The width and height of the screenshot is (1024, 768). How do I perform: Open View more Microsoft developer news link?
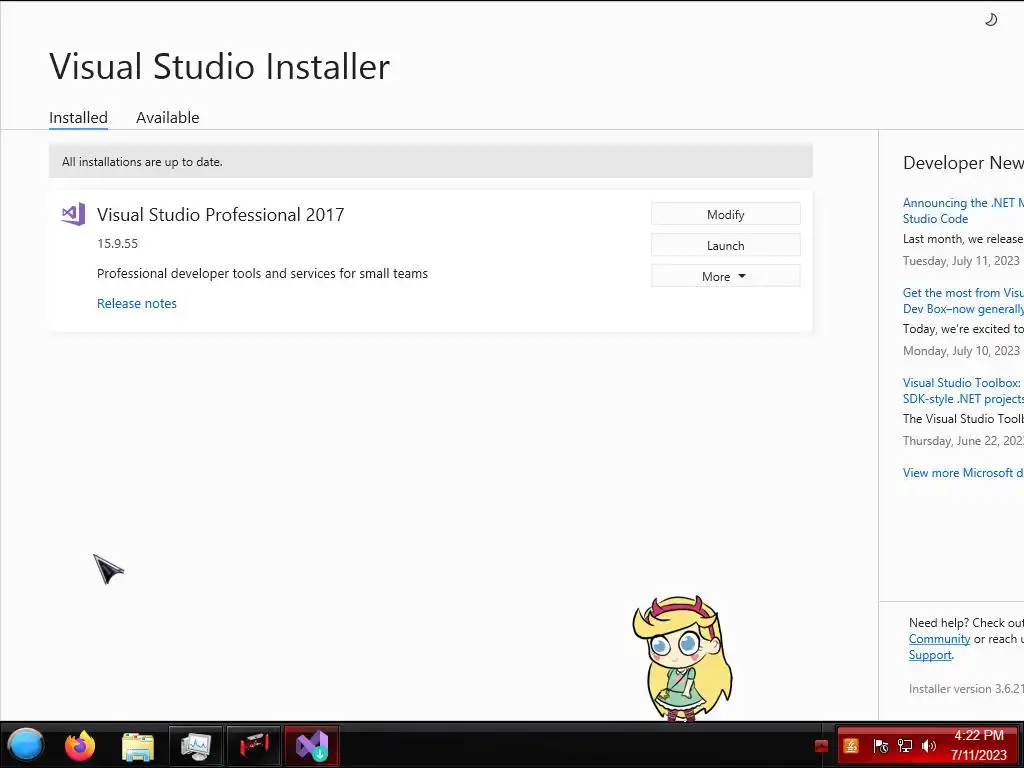click(963, 472)
